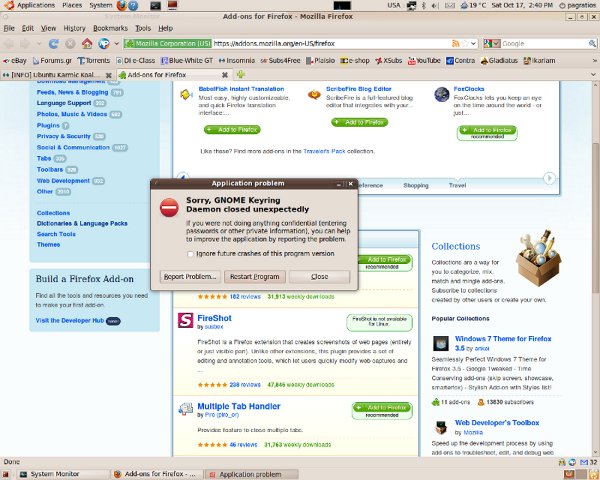
Task: Click the Web Developer's Toolbox collection icon
Action: pyautogui.click(x=441, y=427)
